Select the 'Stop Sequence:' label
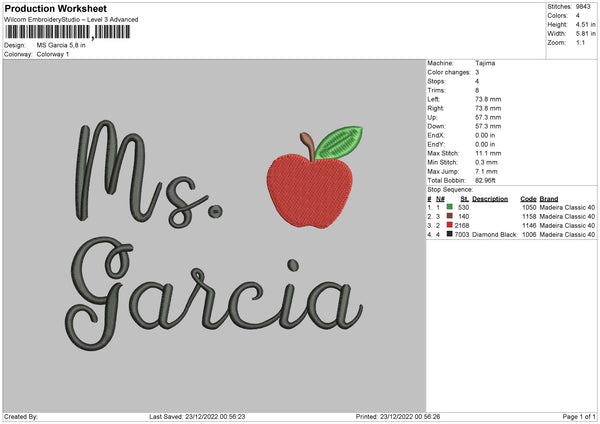 [x=450, y=189]
